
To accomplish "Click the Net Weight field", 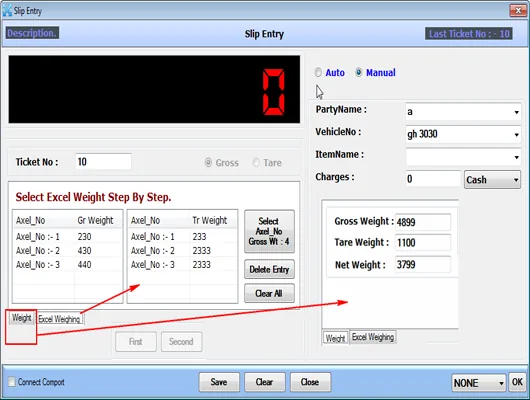I will pyautogui.click(x=423, y=264).
